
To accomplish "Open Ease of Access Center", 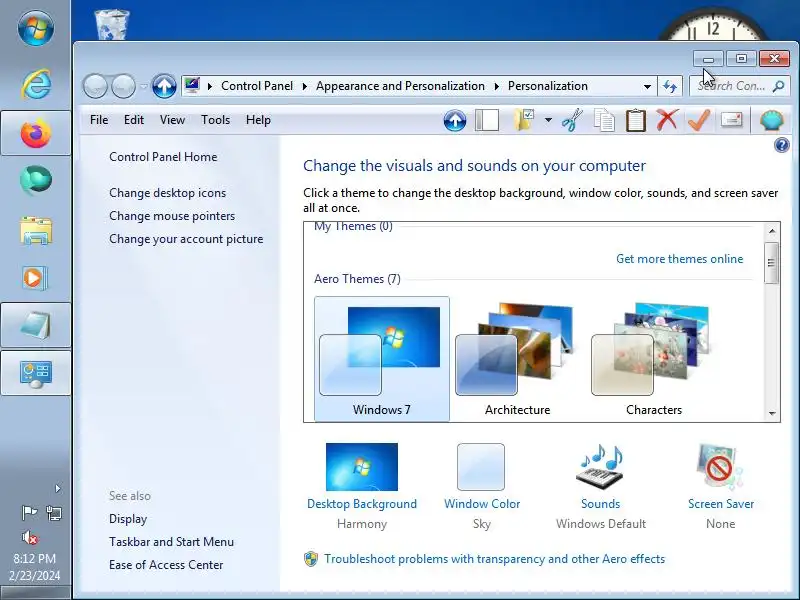I will (166, 565).
